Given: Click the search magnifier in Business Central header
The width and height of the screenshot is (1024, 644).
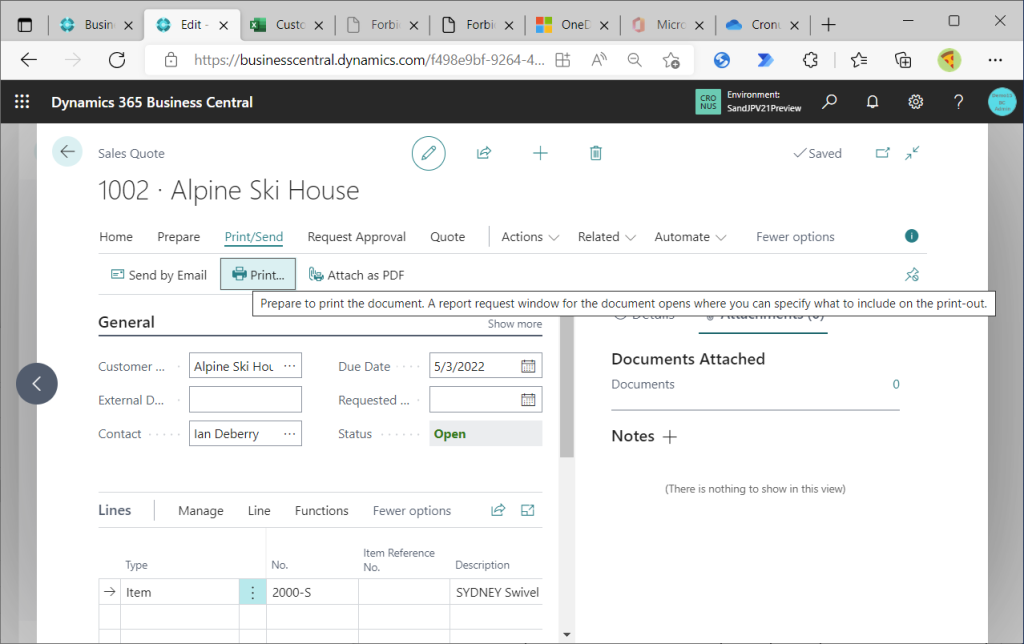Looking at the screenshot, I should pos(829,102).
